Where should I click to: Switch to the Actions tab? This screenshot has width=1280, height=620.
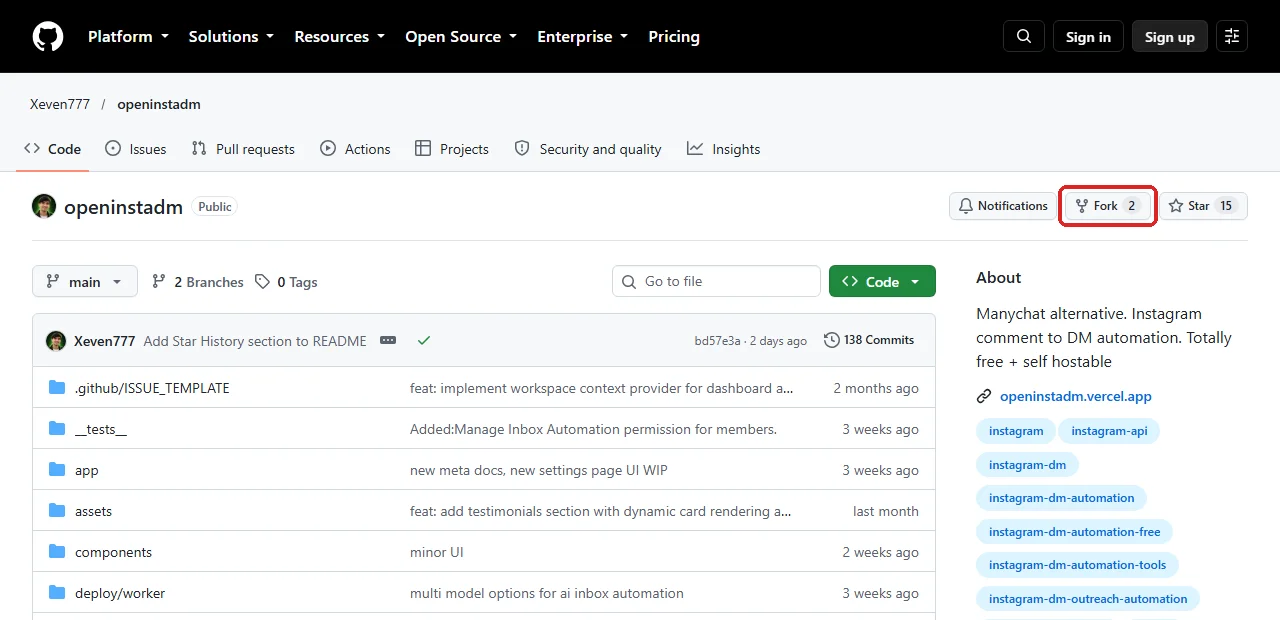(355, 149)
